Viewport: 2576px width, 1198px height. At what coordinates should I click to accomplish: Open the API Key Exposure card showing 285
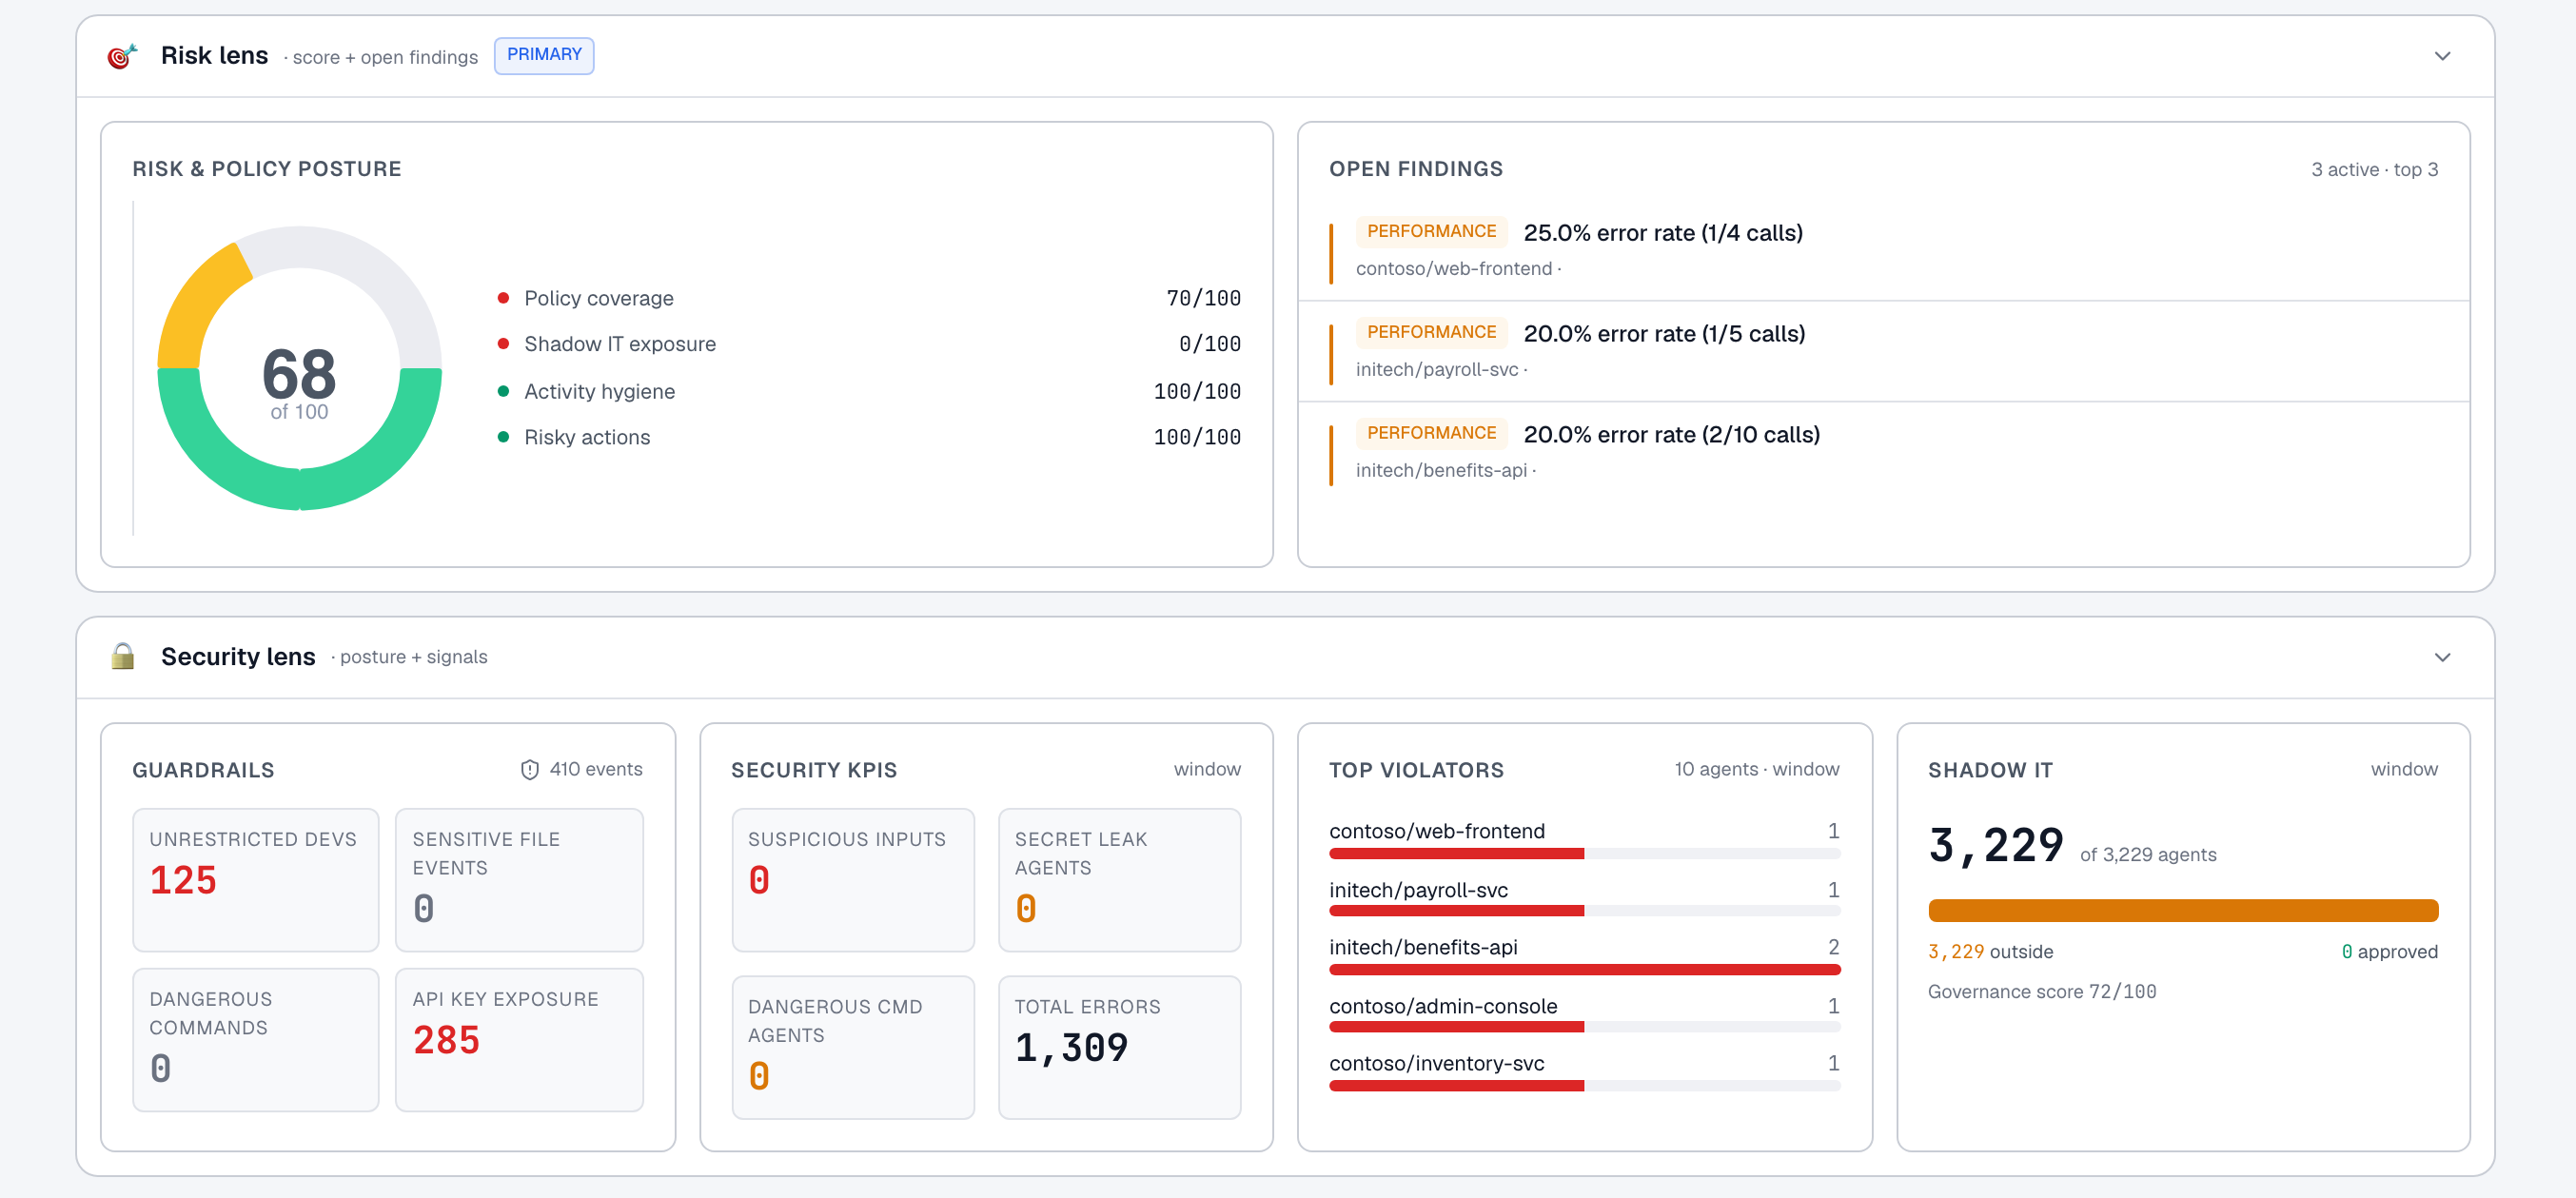(x=519, y=1039)
